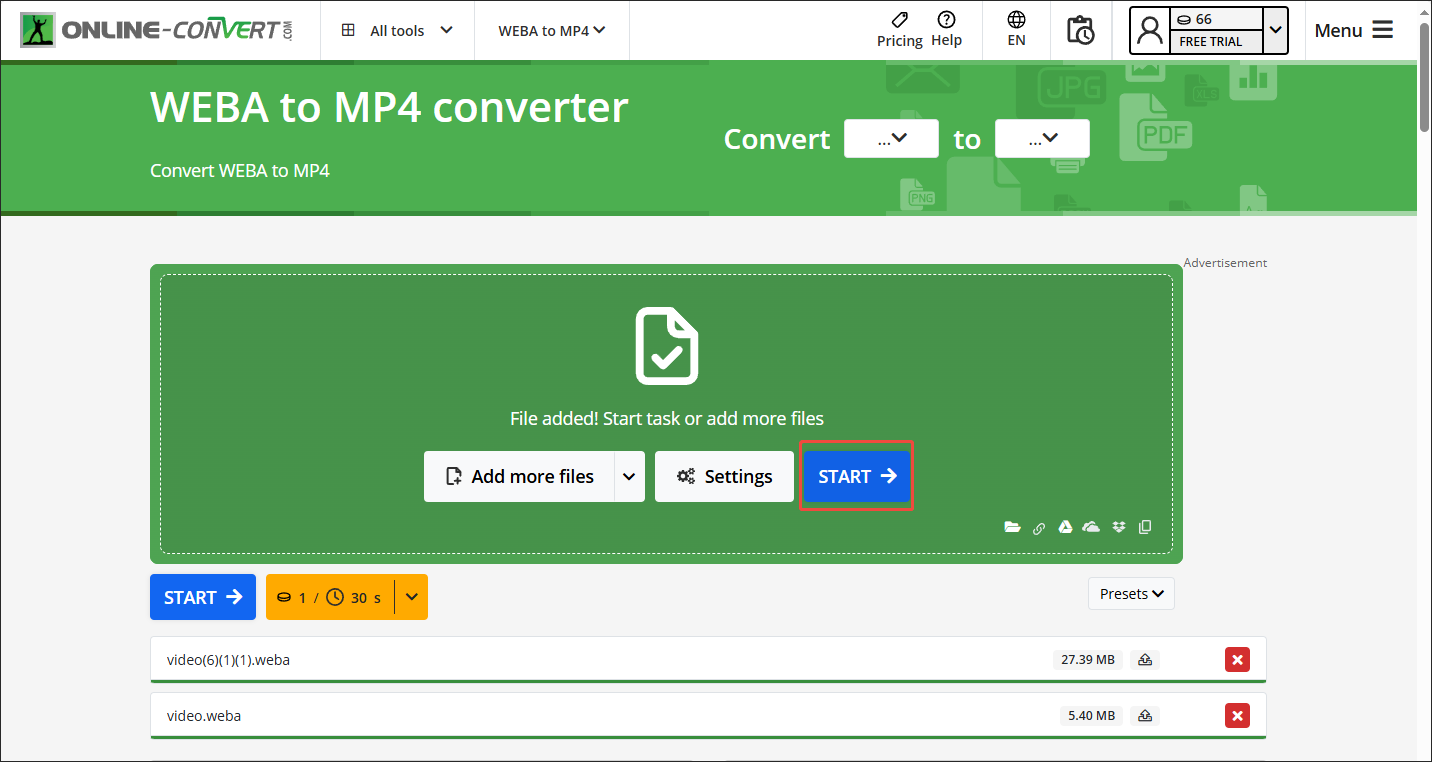Screen dimensions: 1432x762
Task: Click the 'WEBA to MP4 converter' heading
Action: click(x=389, y=107)
